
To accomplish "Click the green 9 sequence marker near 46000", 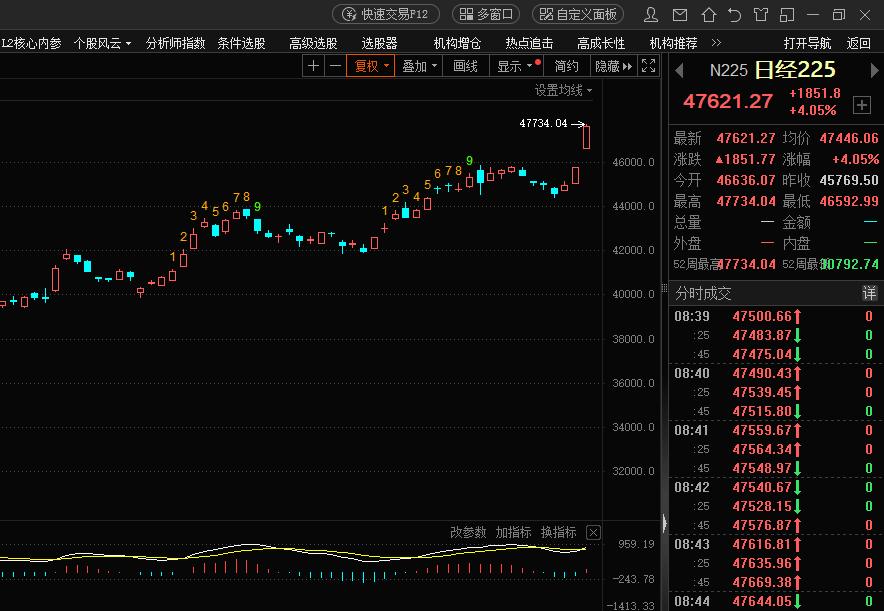I will click(x=469, y=161).
